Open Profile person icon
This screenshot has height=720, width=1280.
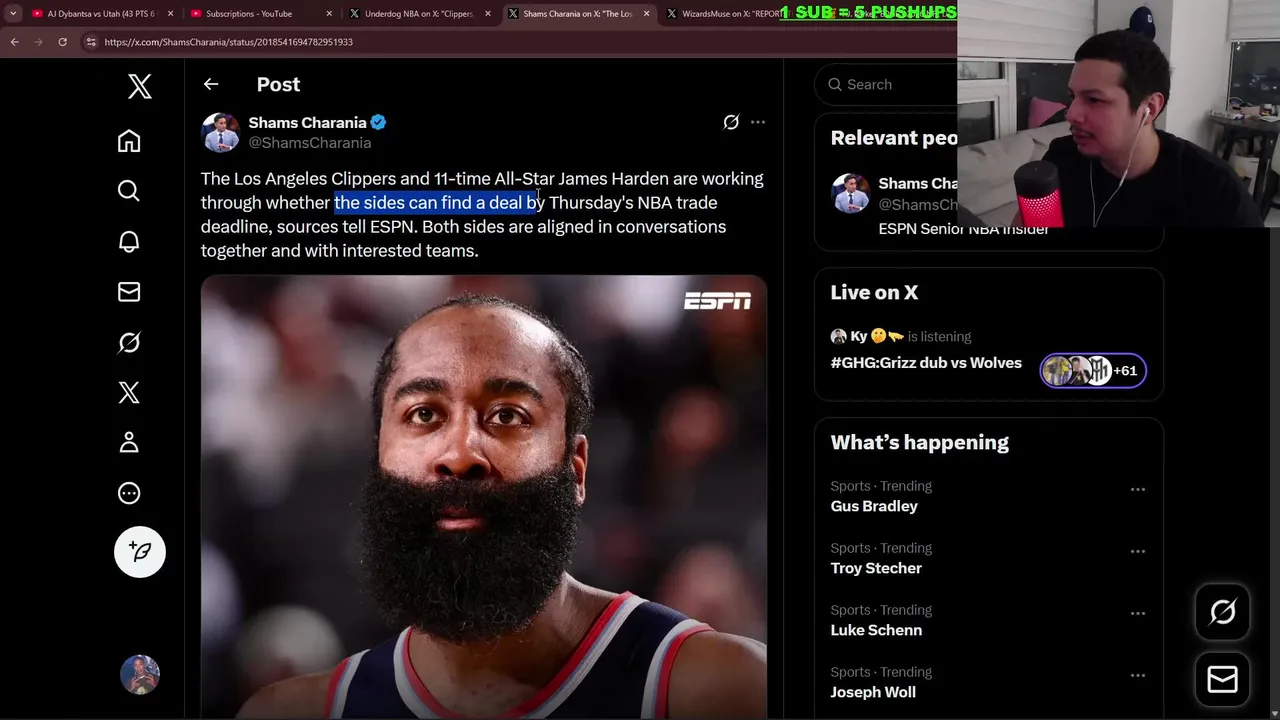[129, 443]
